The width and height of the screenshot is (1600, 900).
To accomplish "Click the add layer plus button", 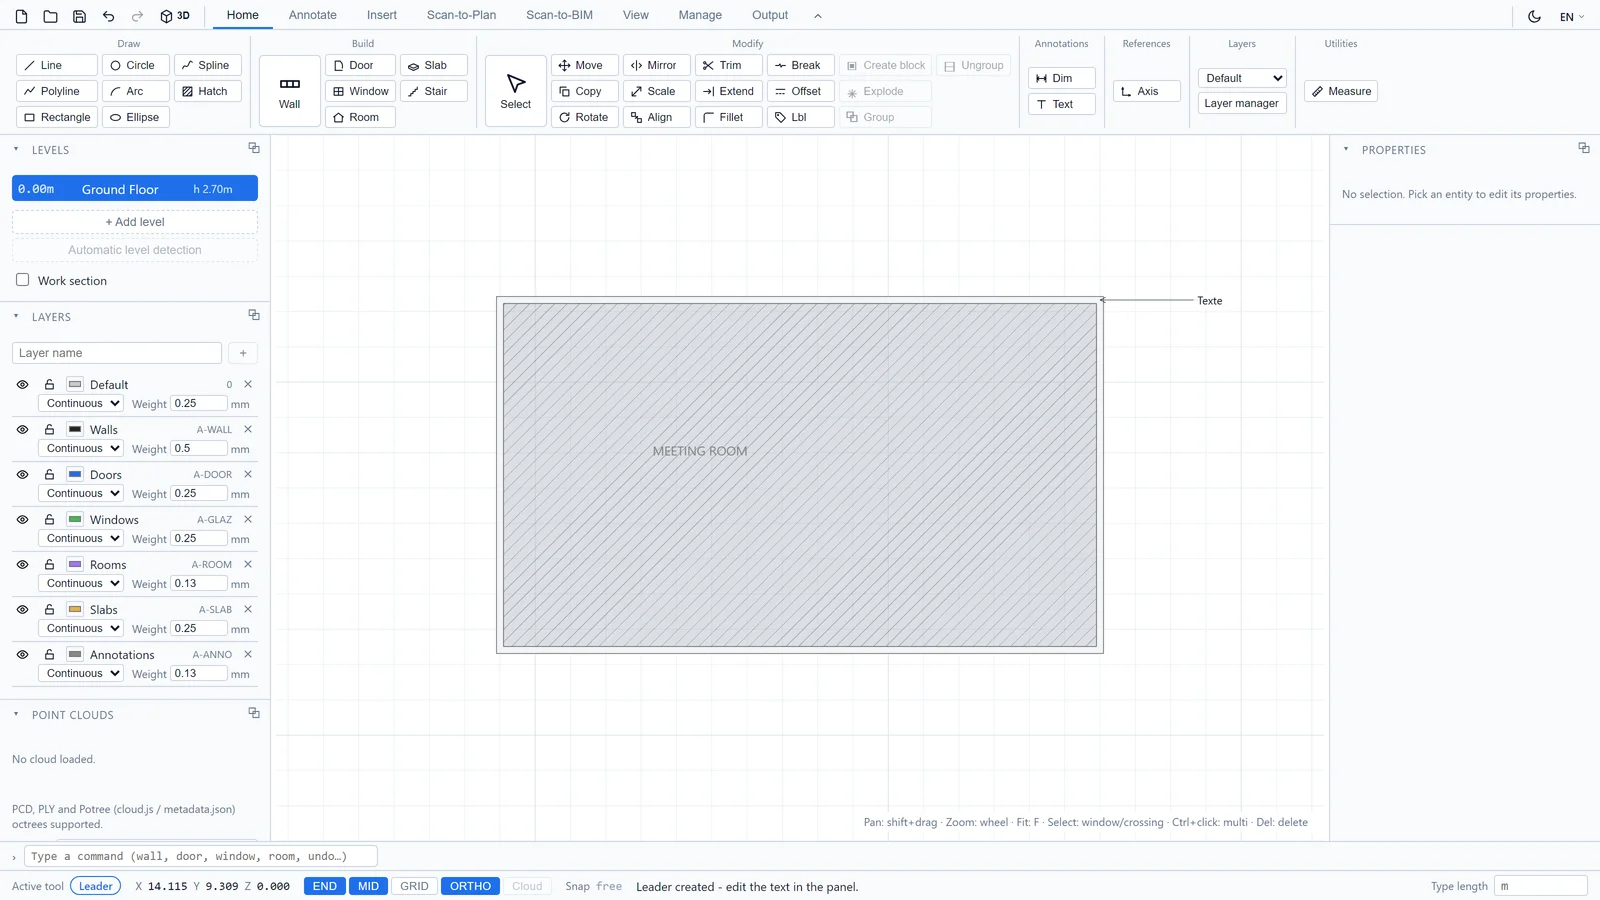I will [243, 353].
